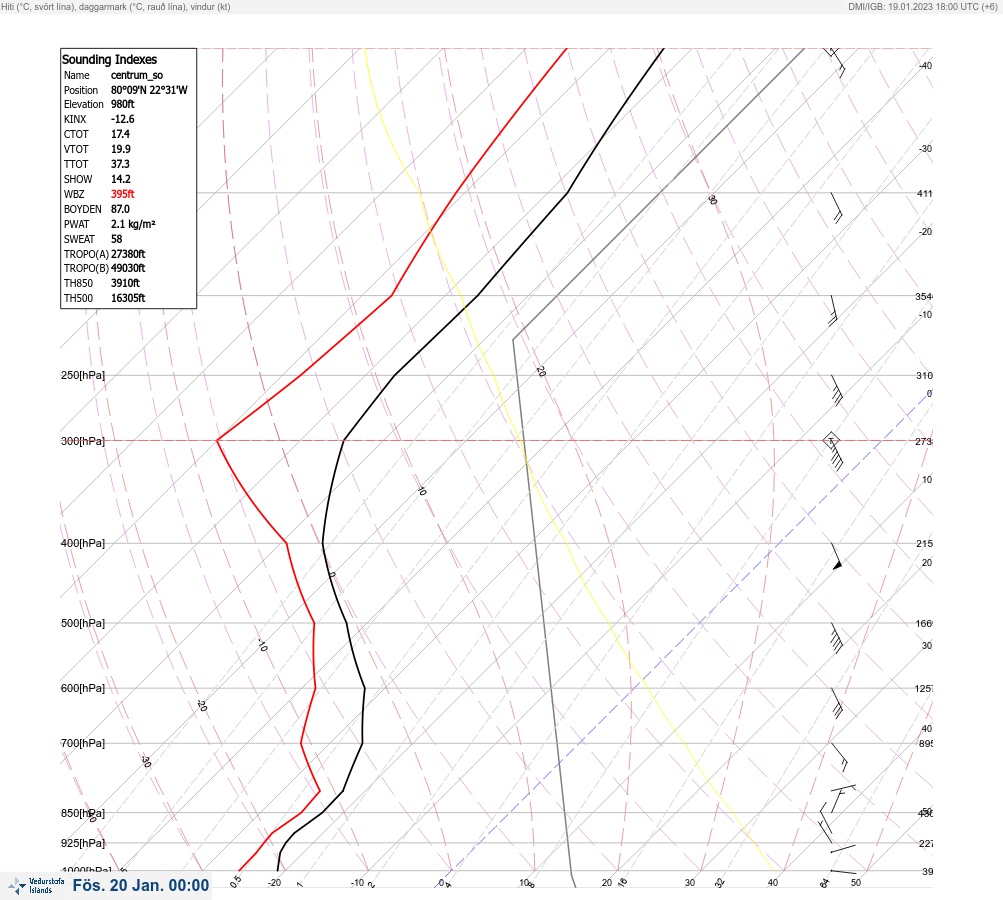Viewport: 1003px width, 900px height.
Task: Click the TTOT value '37.3'
Action: pos(120,164)
